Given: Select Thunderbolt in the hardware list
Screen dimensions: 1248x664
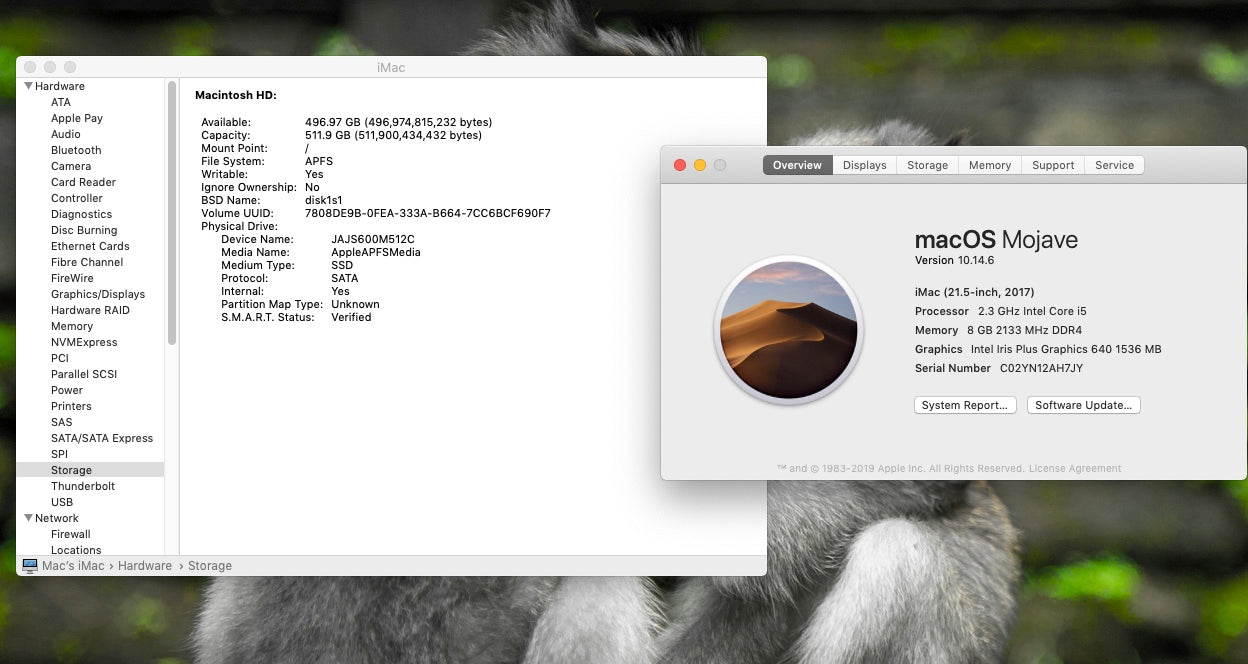Looking at the screenshot, I should coord(83,486).
